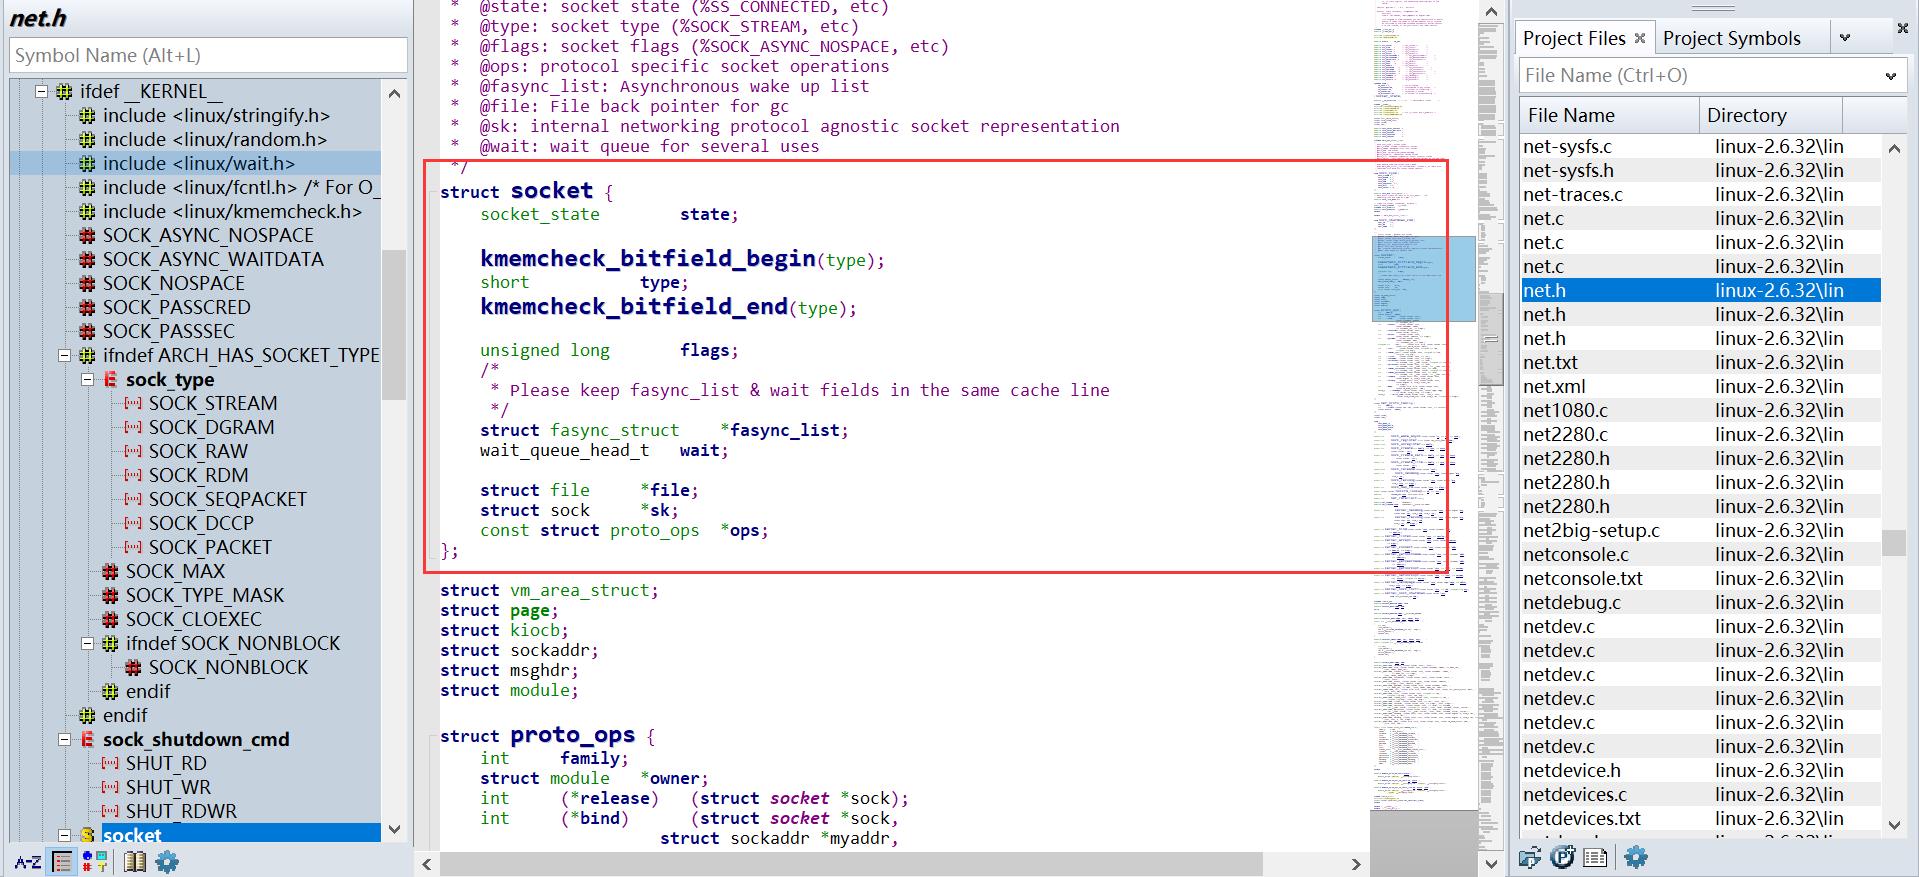Sort by the Directory column header
Image resolution: width=1919 pixels, height=877 pixels.
(x=1770, y=115)
